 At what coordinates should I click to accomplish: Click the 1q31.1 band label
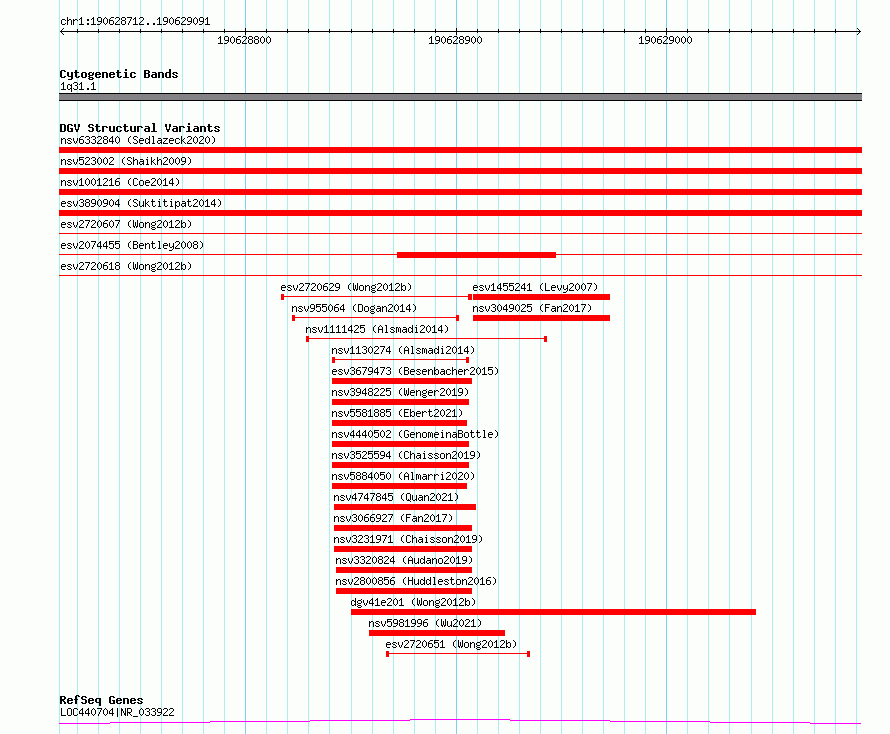tap(78, 86)
